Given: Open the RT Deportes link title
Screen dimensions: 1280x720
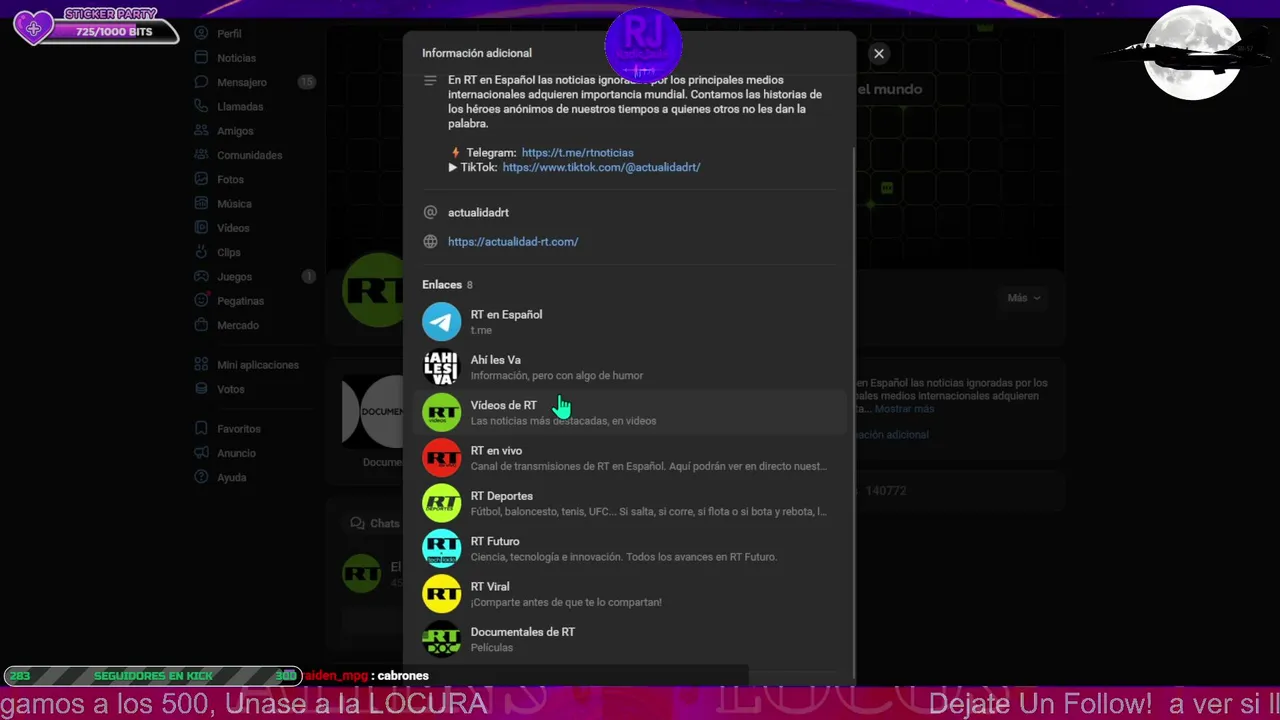Looking at the screenshot, I should tap(501, 496).
